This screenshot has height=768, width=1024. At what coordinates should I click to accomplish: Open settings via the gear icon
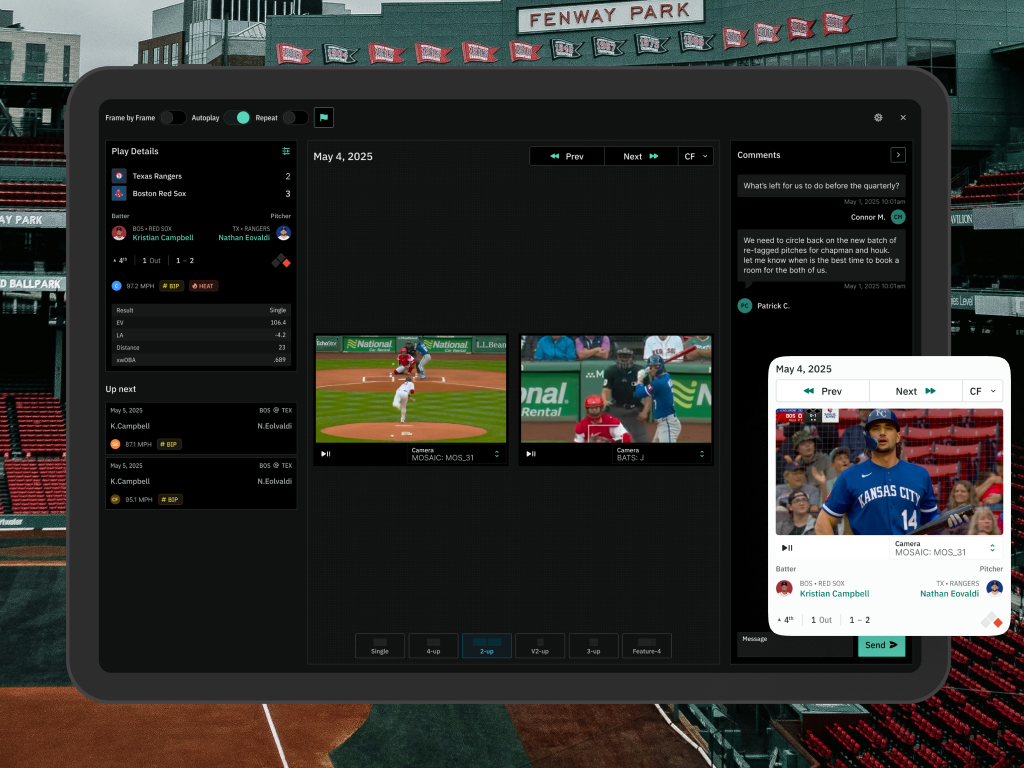878,118
